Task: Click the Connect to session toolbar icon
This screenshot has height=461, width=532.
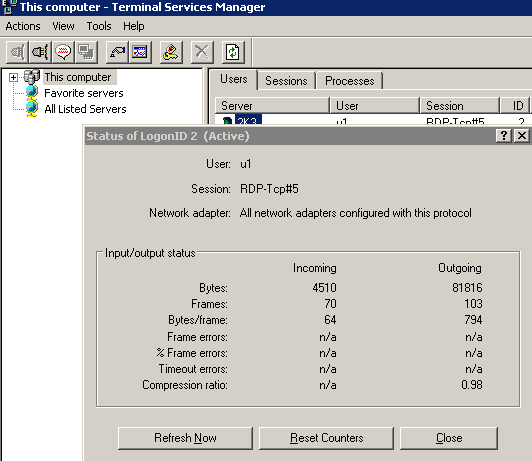Action: pos(17,52)
